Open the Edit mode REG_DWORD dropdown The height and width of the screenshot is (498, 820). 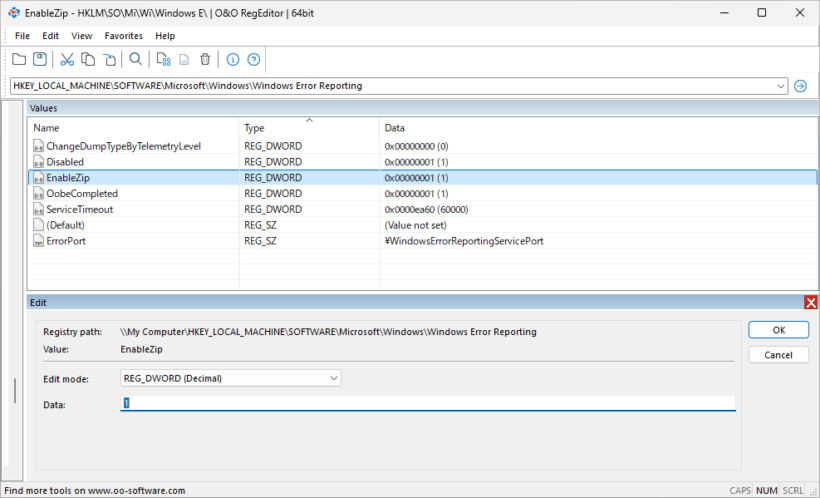[231, 378]
